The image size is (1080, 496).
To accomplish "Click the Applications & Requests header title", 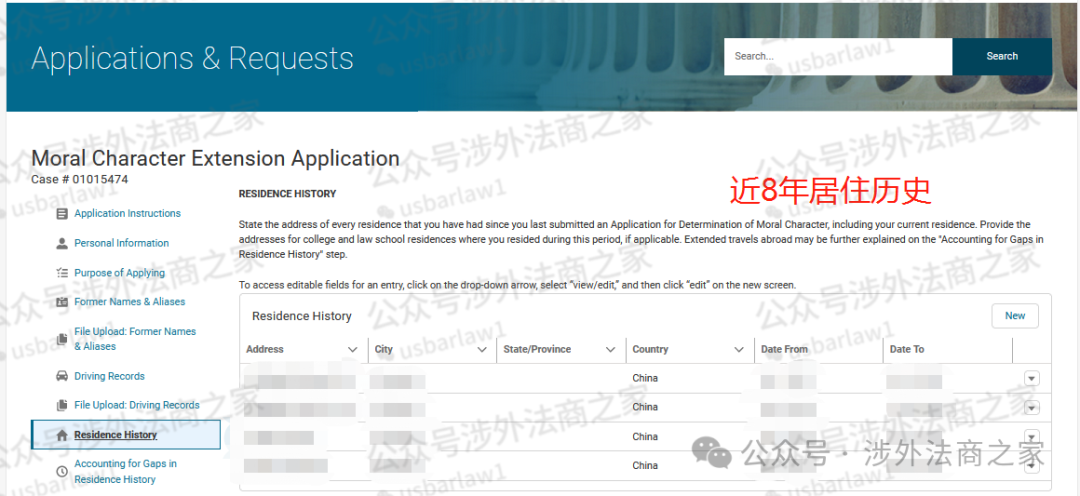I will pyautogui.click(x=192, y=58).
